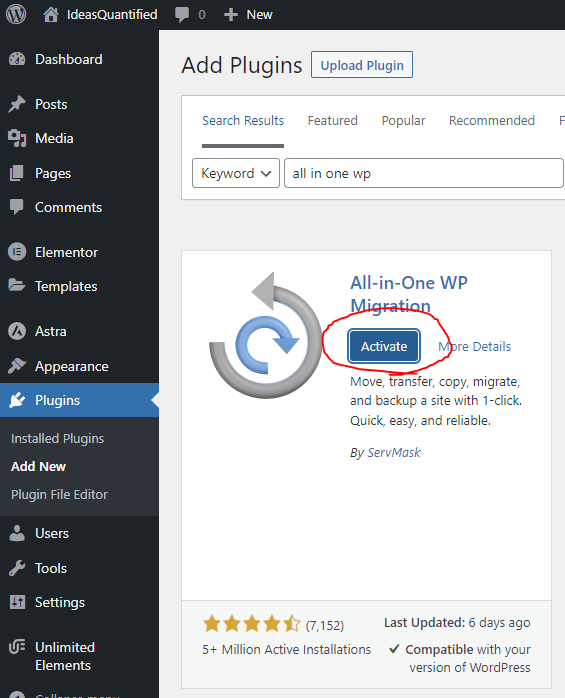This screenshot has width=565, height=698.
Task: Click the Templates folder icon
Action: click(17, 286)
